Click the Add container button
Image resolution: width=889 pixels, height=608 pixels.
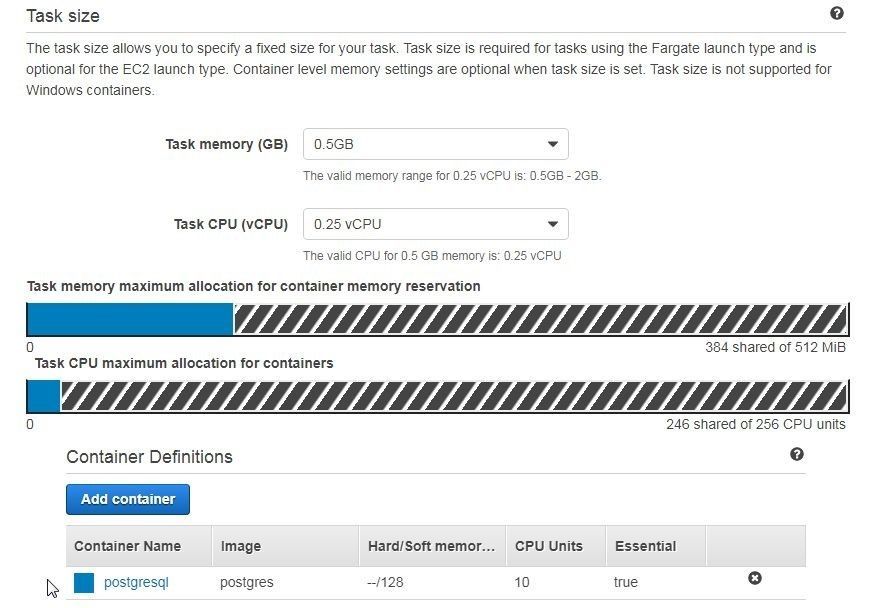click(128, 499)
